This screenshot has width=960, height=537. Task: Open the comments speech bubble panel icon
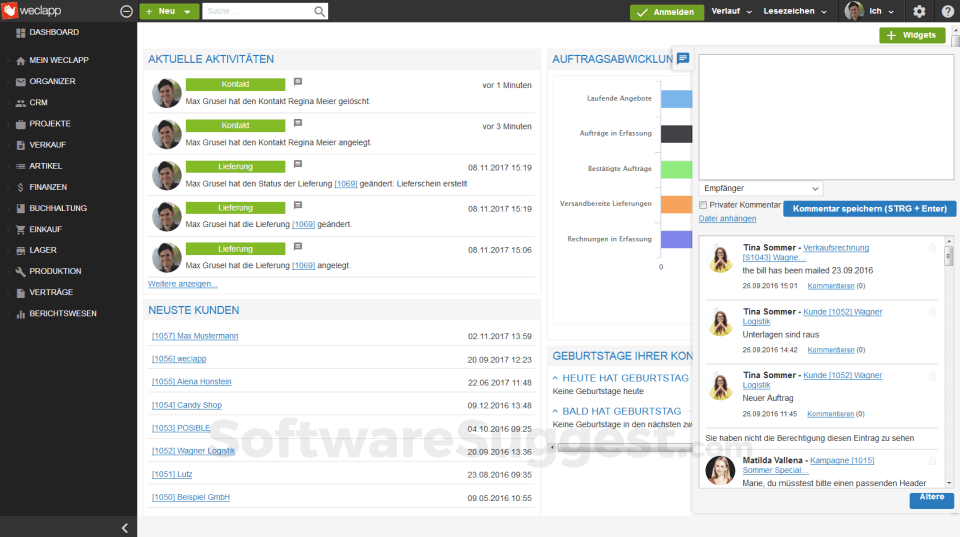(x=683, y=58)
